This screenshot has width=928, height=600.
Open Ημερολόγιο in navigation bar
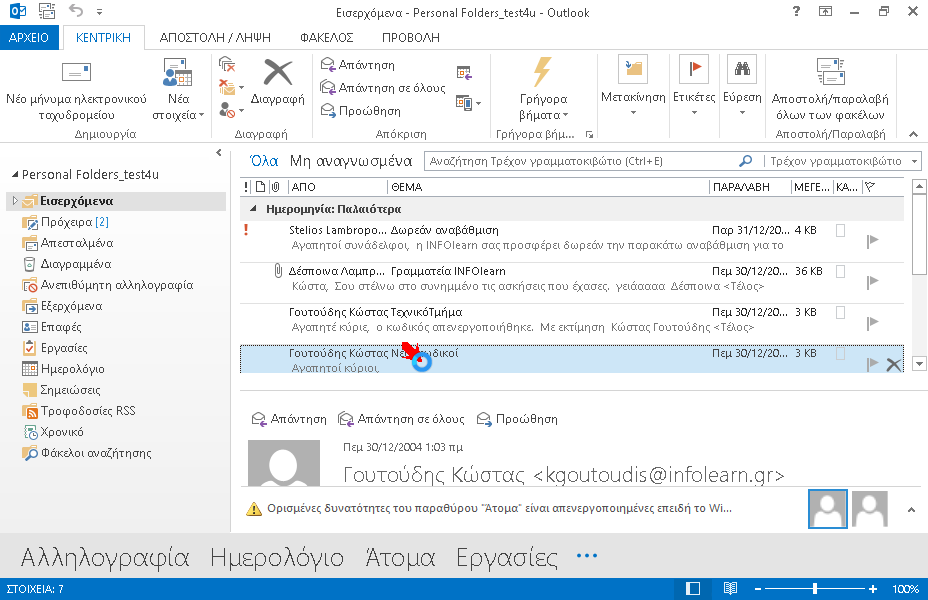277,557
